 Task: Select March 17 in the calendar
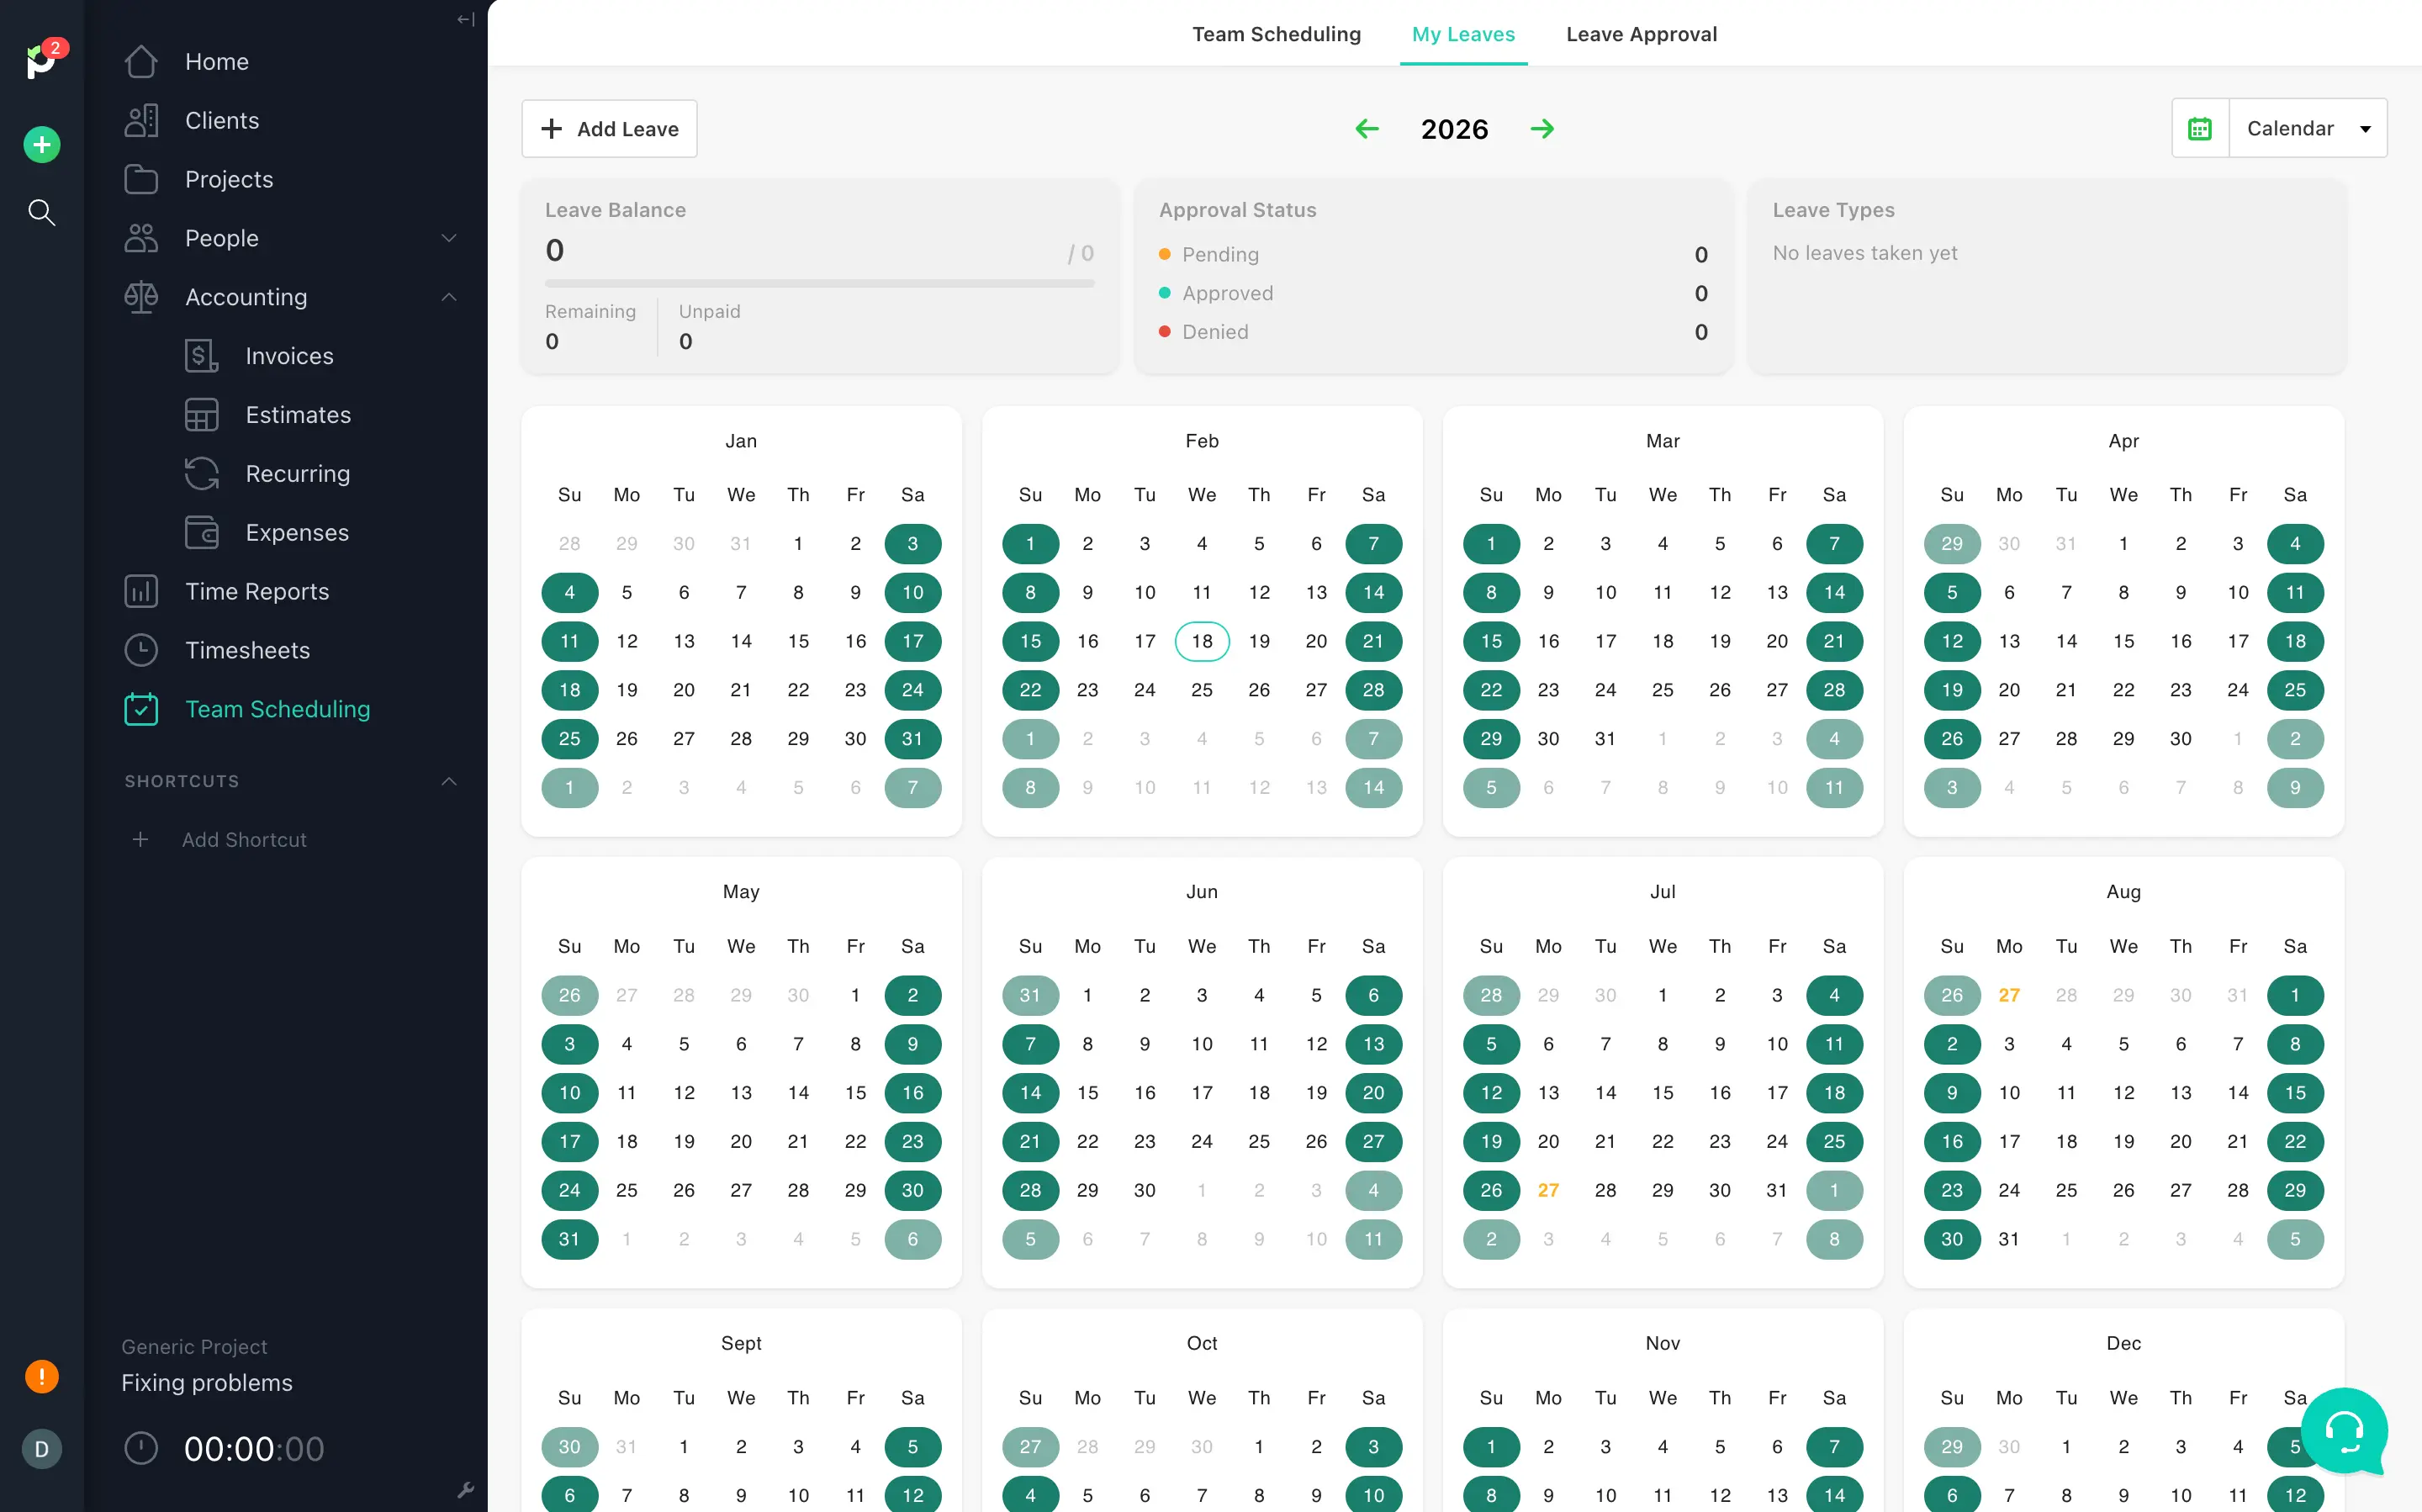(x=1605, y=641)
